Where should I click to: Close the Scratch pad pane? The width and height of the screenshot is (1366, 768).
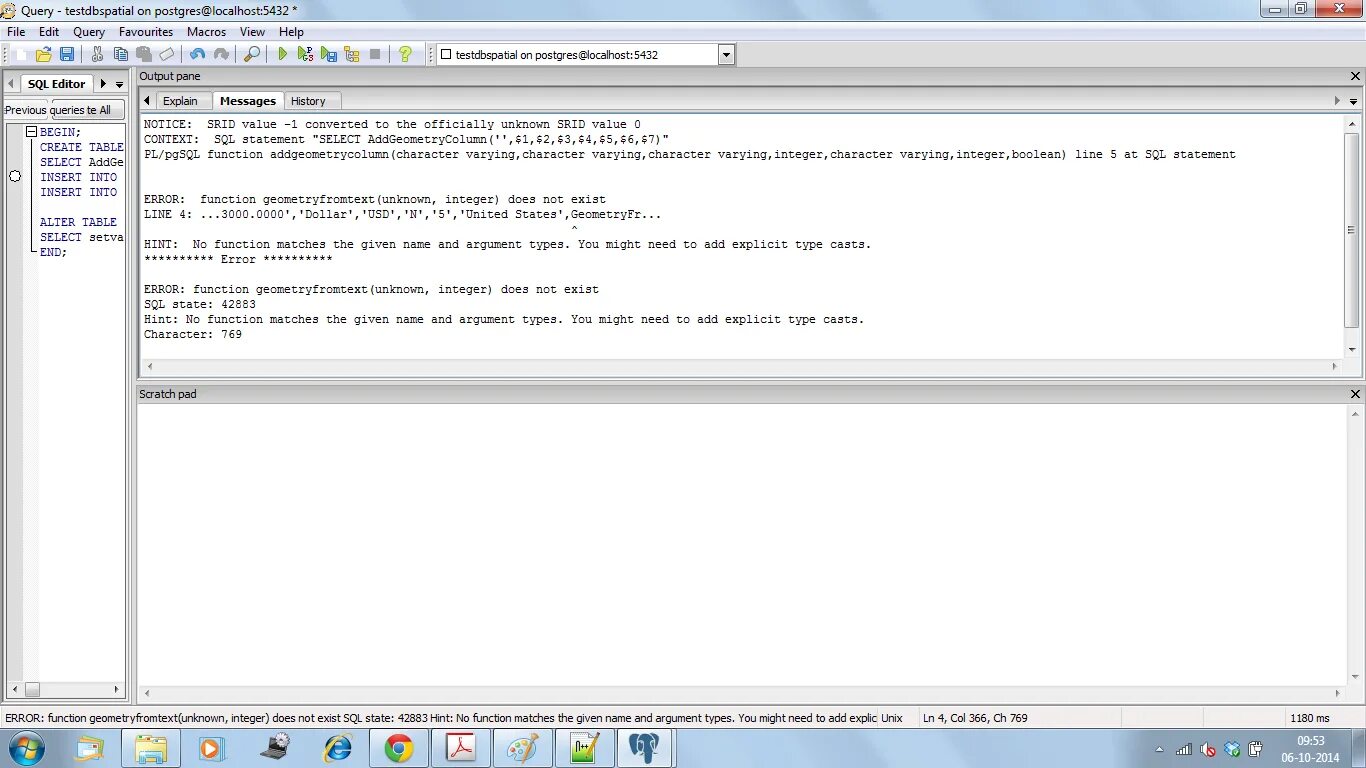tap(1356, 394)
